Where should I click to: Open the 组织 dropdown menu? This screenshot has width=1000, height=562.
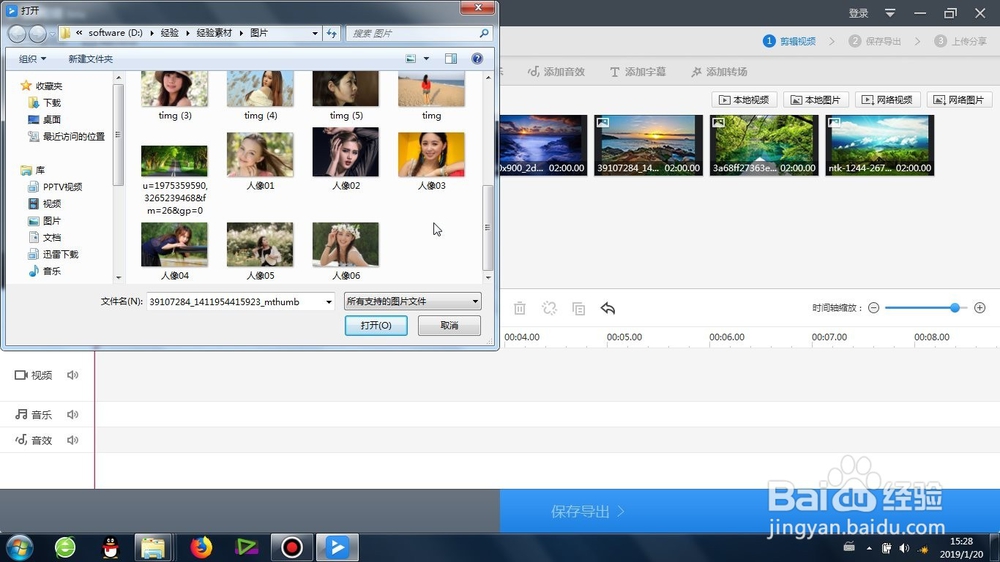point(33,59)
